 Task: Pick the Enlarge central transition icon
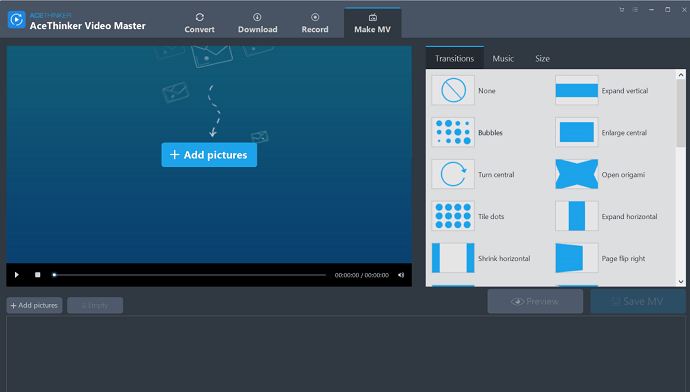click(x=576, y=132)
